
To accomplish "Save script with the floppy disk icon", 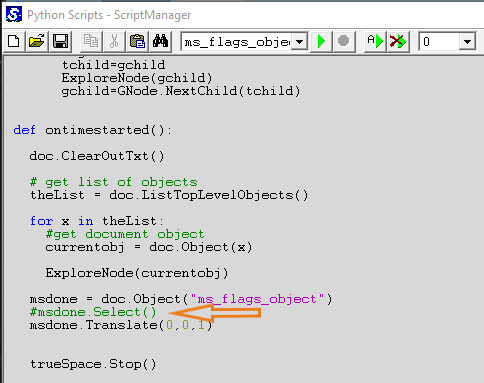I will point(60,42).
